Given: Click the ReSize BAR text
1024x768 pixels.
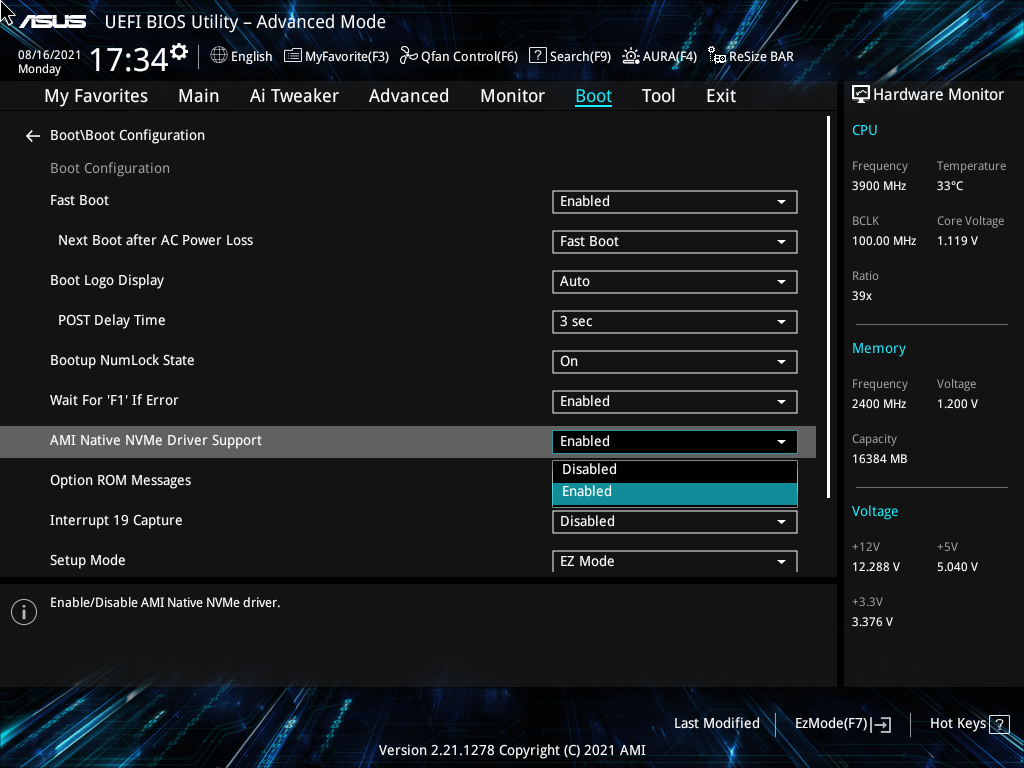Looking at the screenshot, I should pos(761,57).
